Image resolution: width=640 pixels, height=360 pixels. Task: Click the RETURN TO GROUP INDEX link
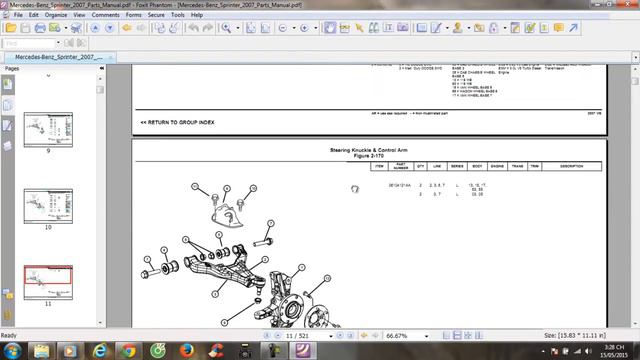[177, 122]
